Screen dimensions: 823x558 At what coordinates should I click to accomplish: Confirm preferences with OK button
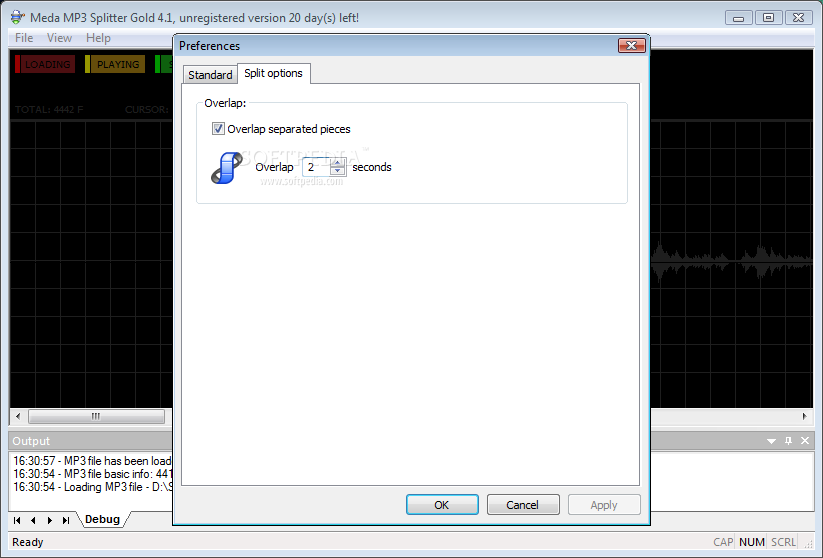442,504
